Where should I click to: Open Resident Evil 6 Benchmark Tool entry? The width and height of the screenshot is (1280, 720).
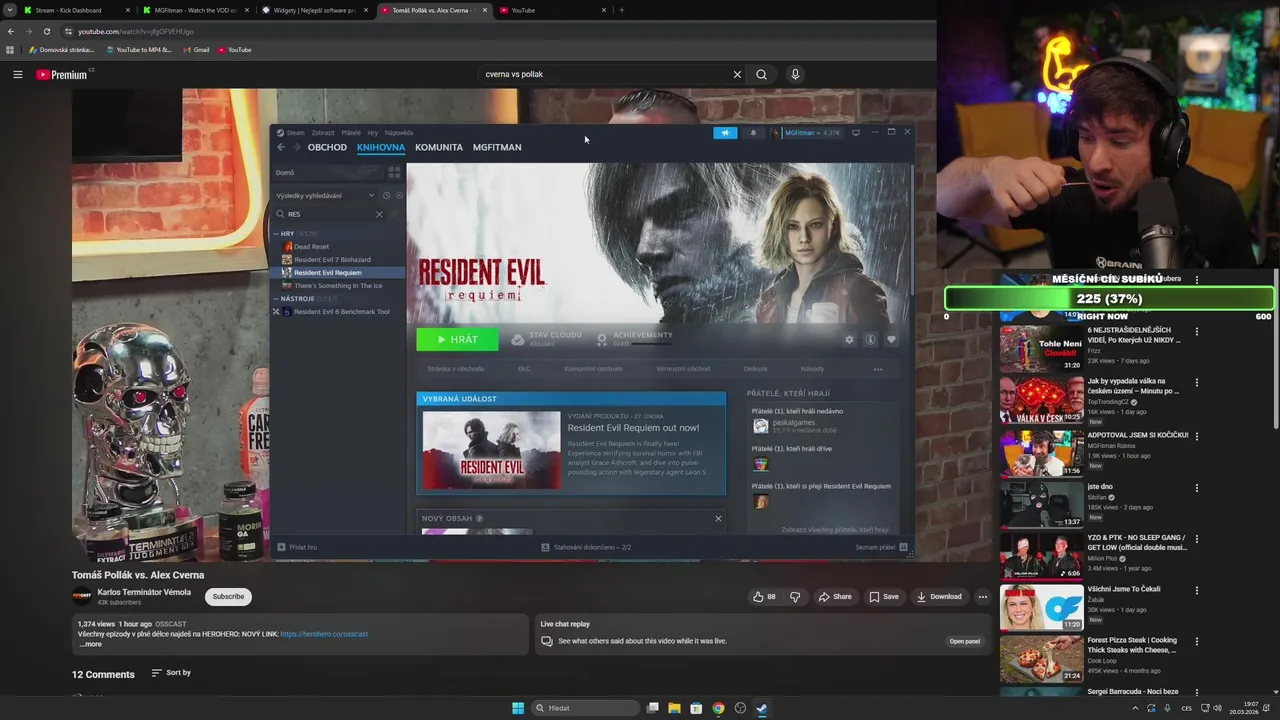pos(341,311)
